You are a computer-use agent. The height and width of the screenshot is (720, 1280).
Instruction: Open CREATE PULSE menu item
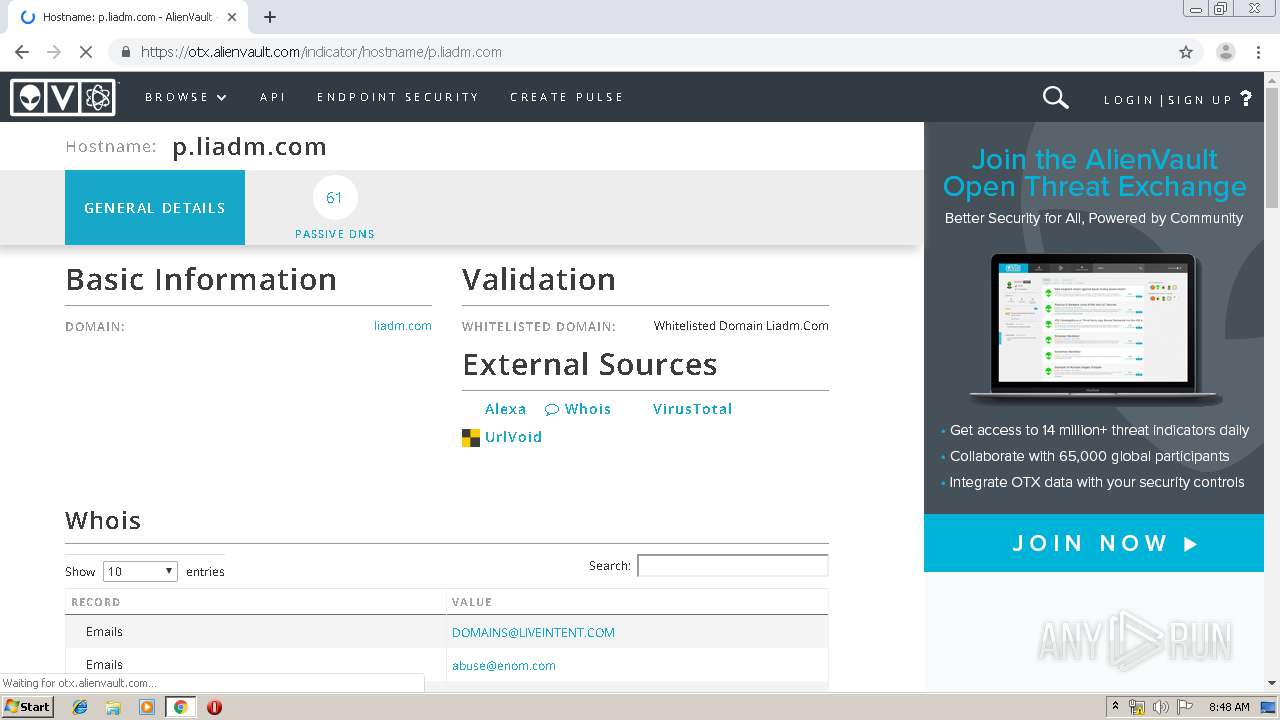(567, 97)
